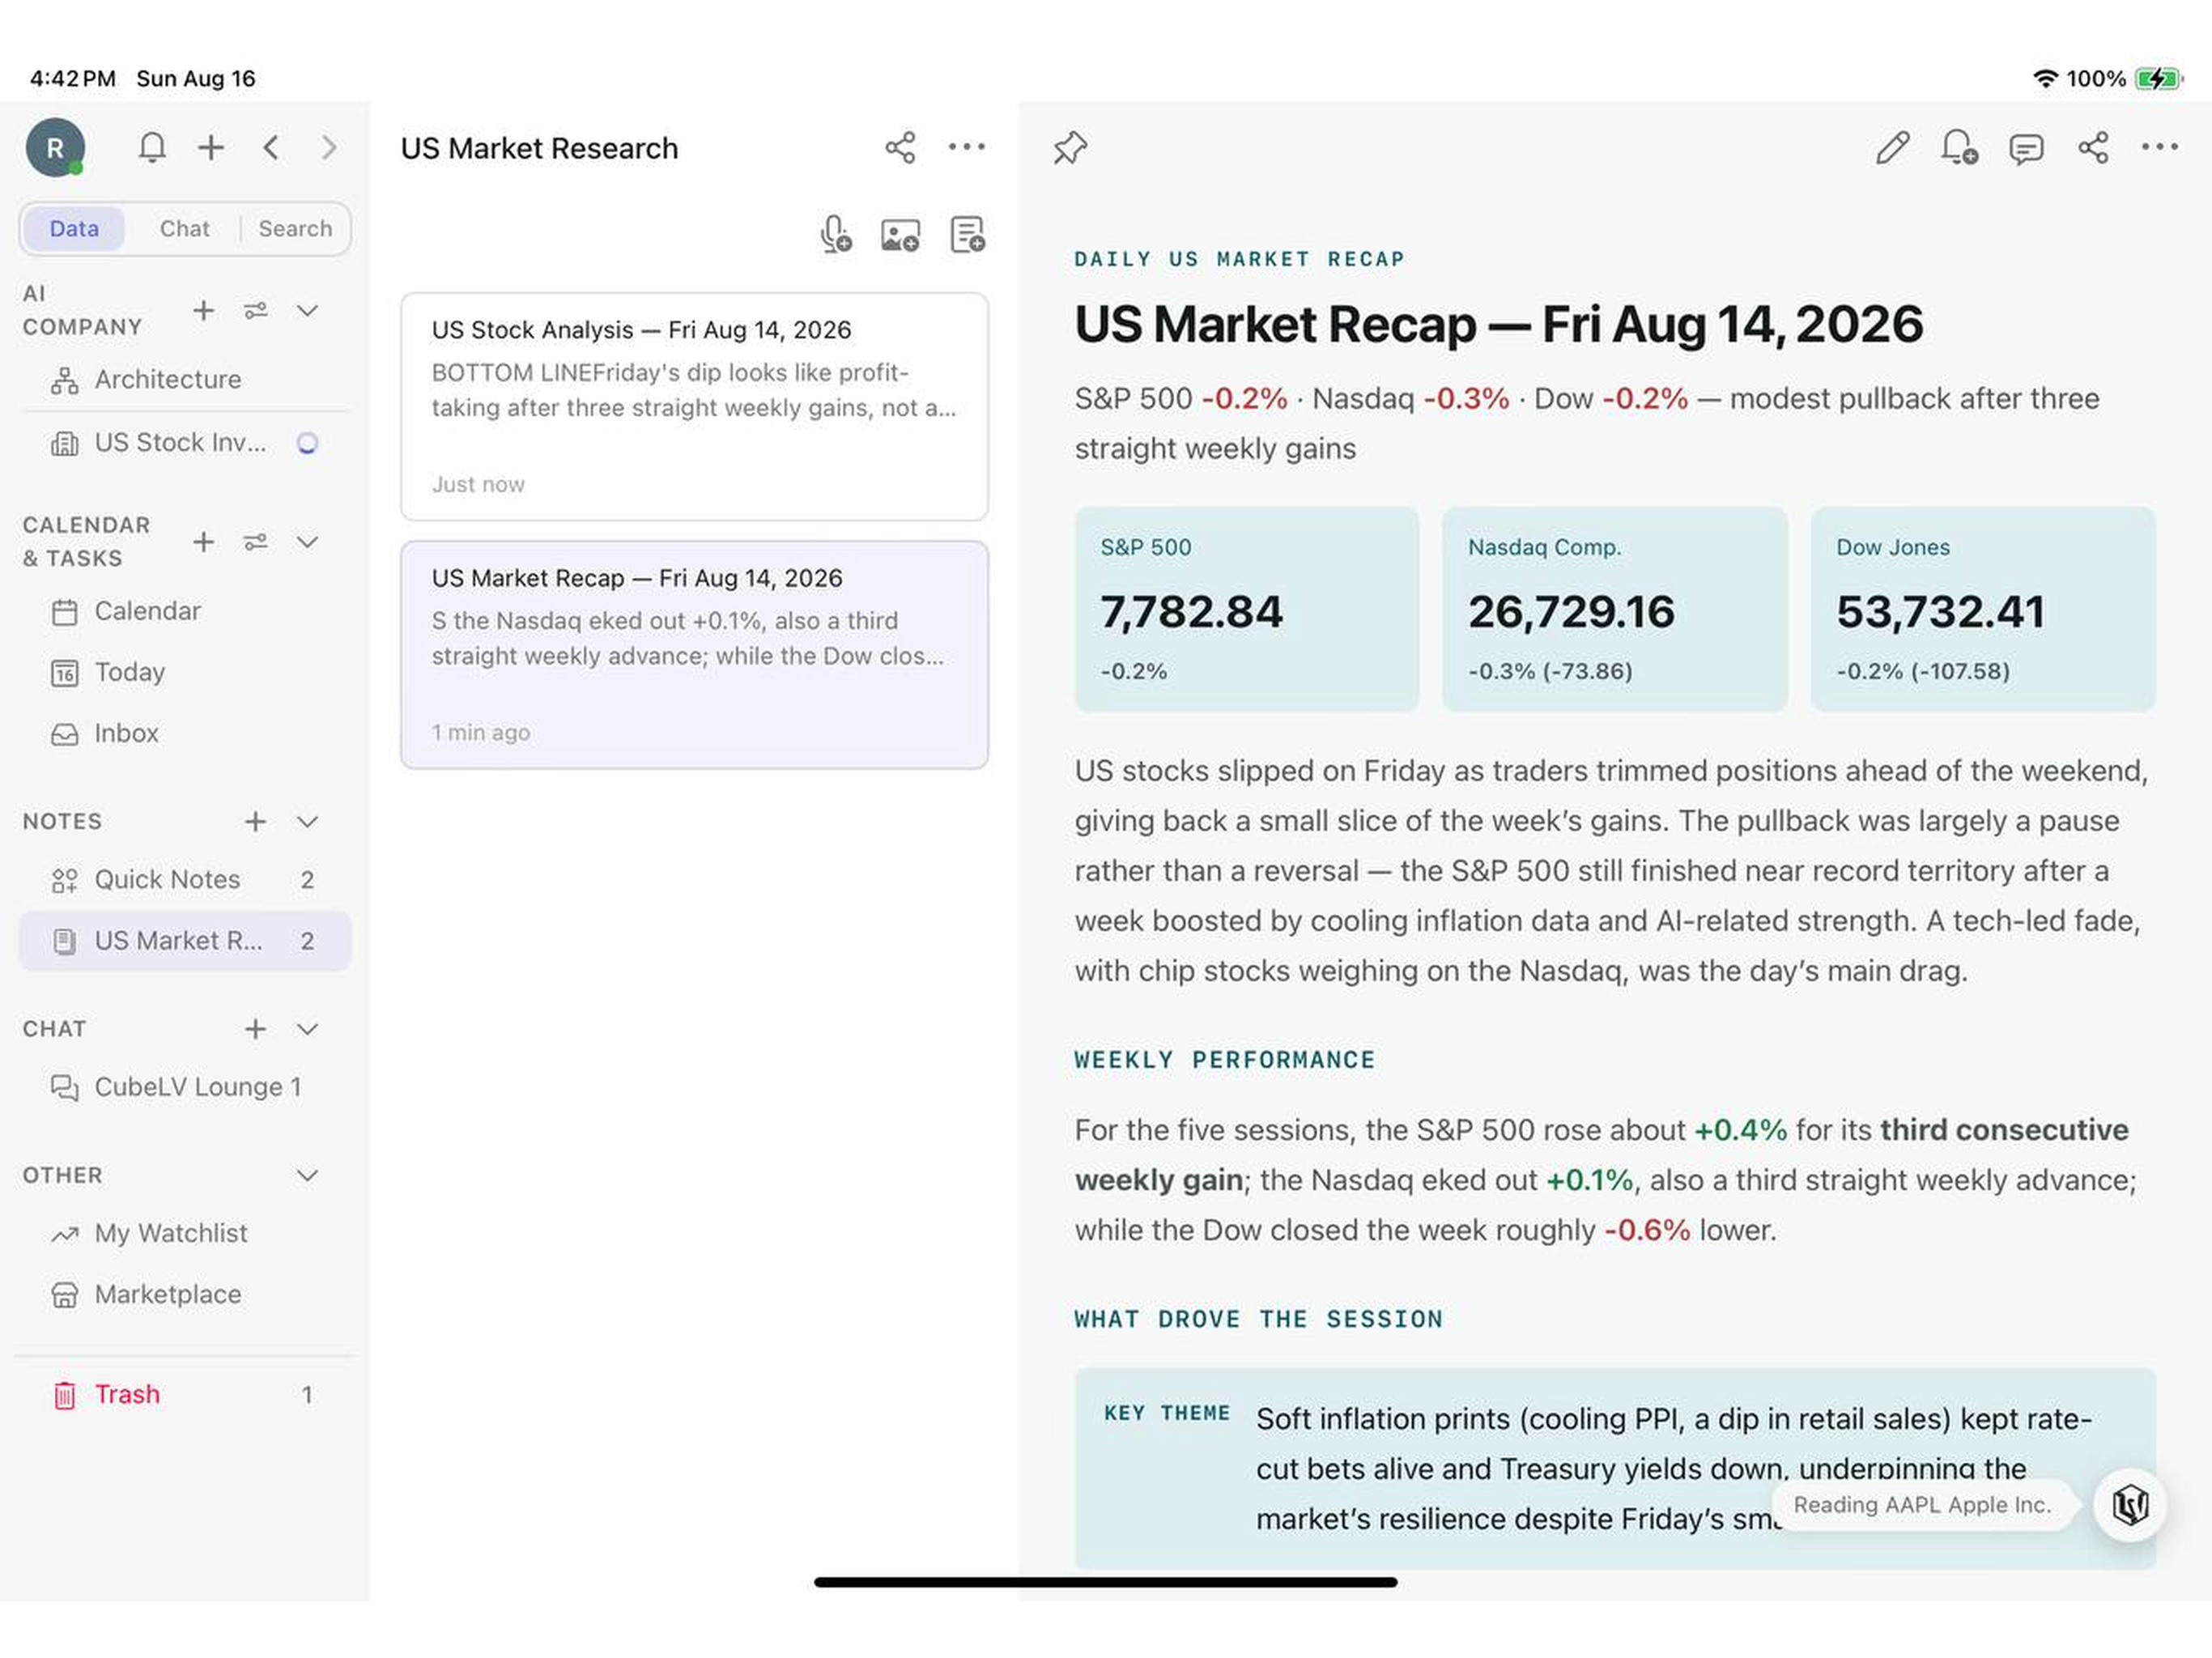Collapse the Other section
Viewport: 2212px width, 1658px height.
(x=308, y=1176)
